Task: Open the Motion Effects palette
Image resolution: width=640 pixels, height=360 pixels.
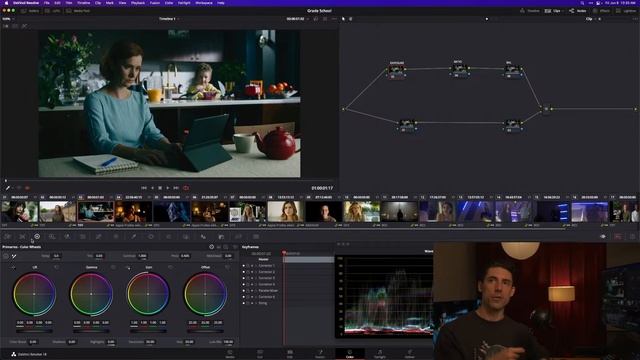Action: [x=83, y=237]
